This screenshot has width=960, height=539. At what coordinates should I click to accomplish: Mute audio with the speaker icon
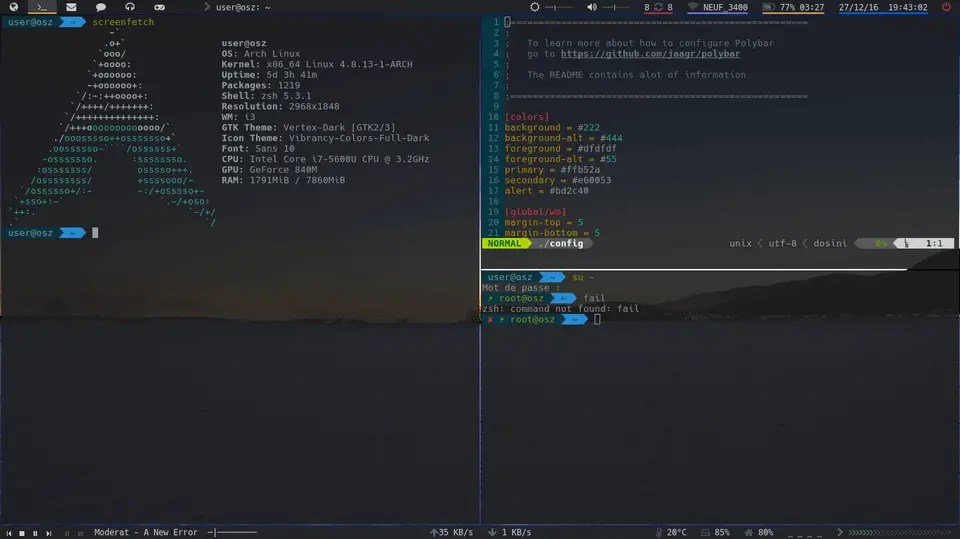pyautogui.click(x=591, y=7)
